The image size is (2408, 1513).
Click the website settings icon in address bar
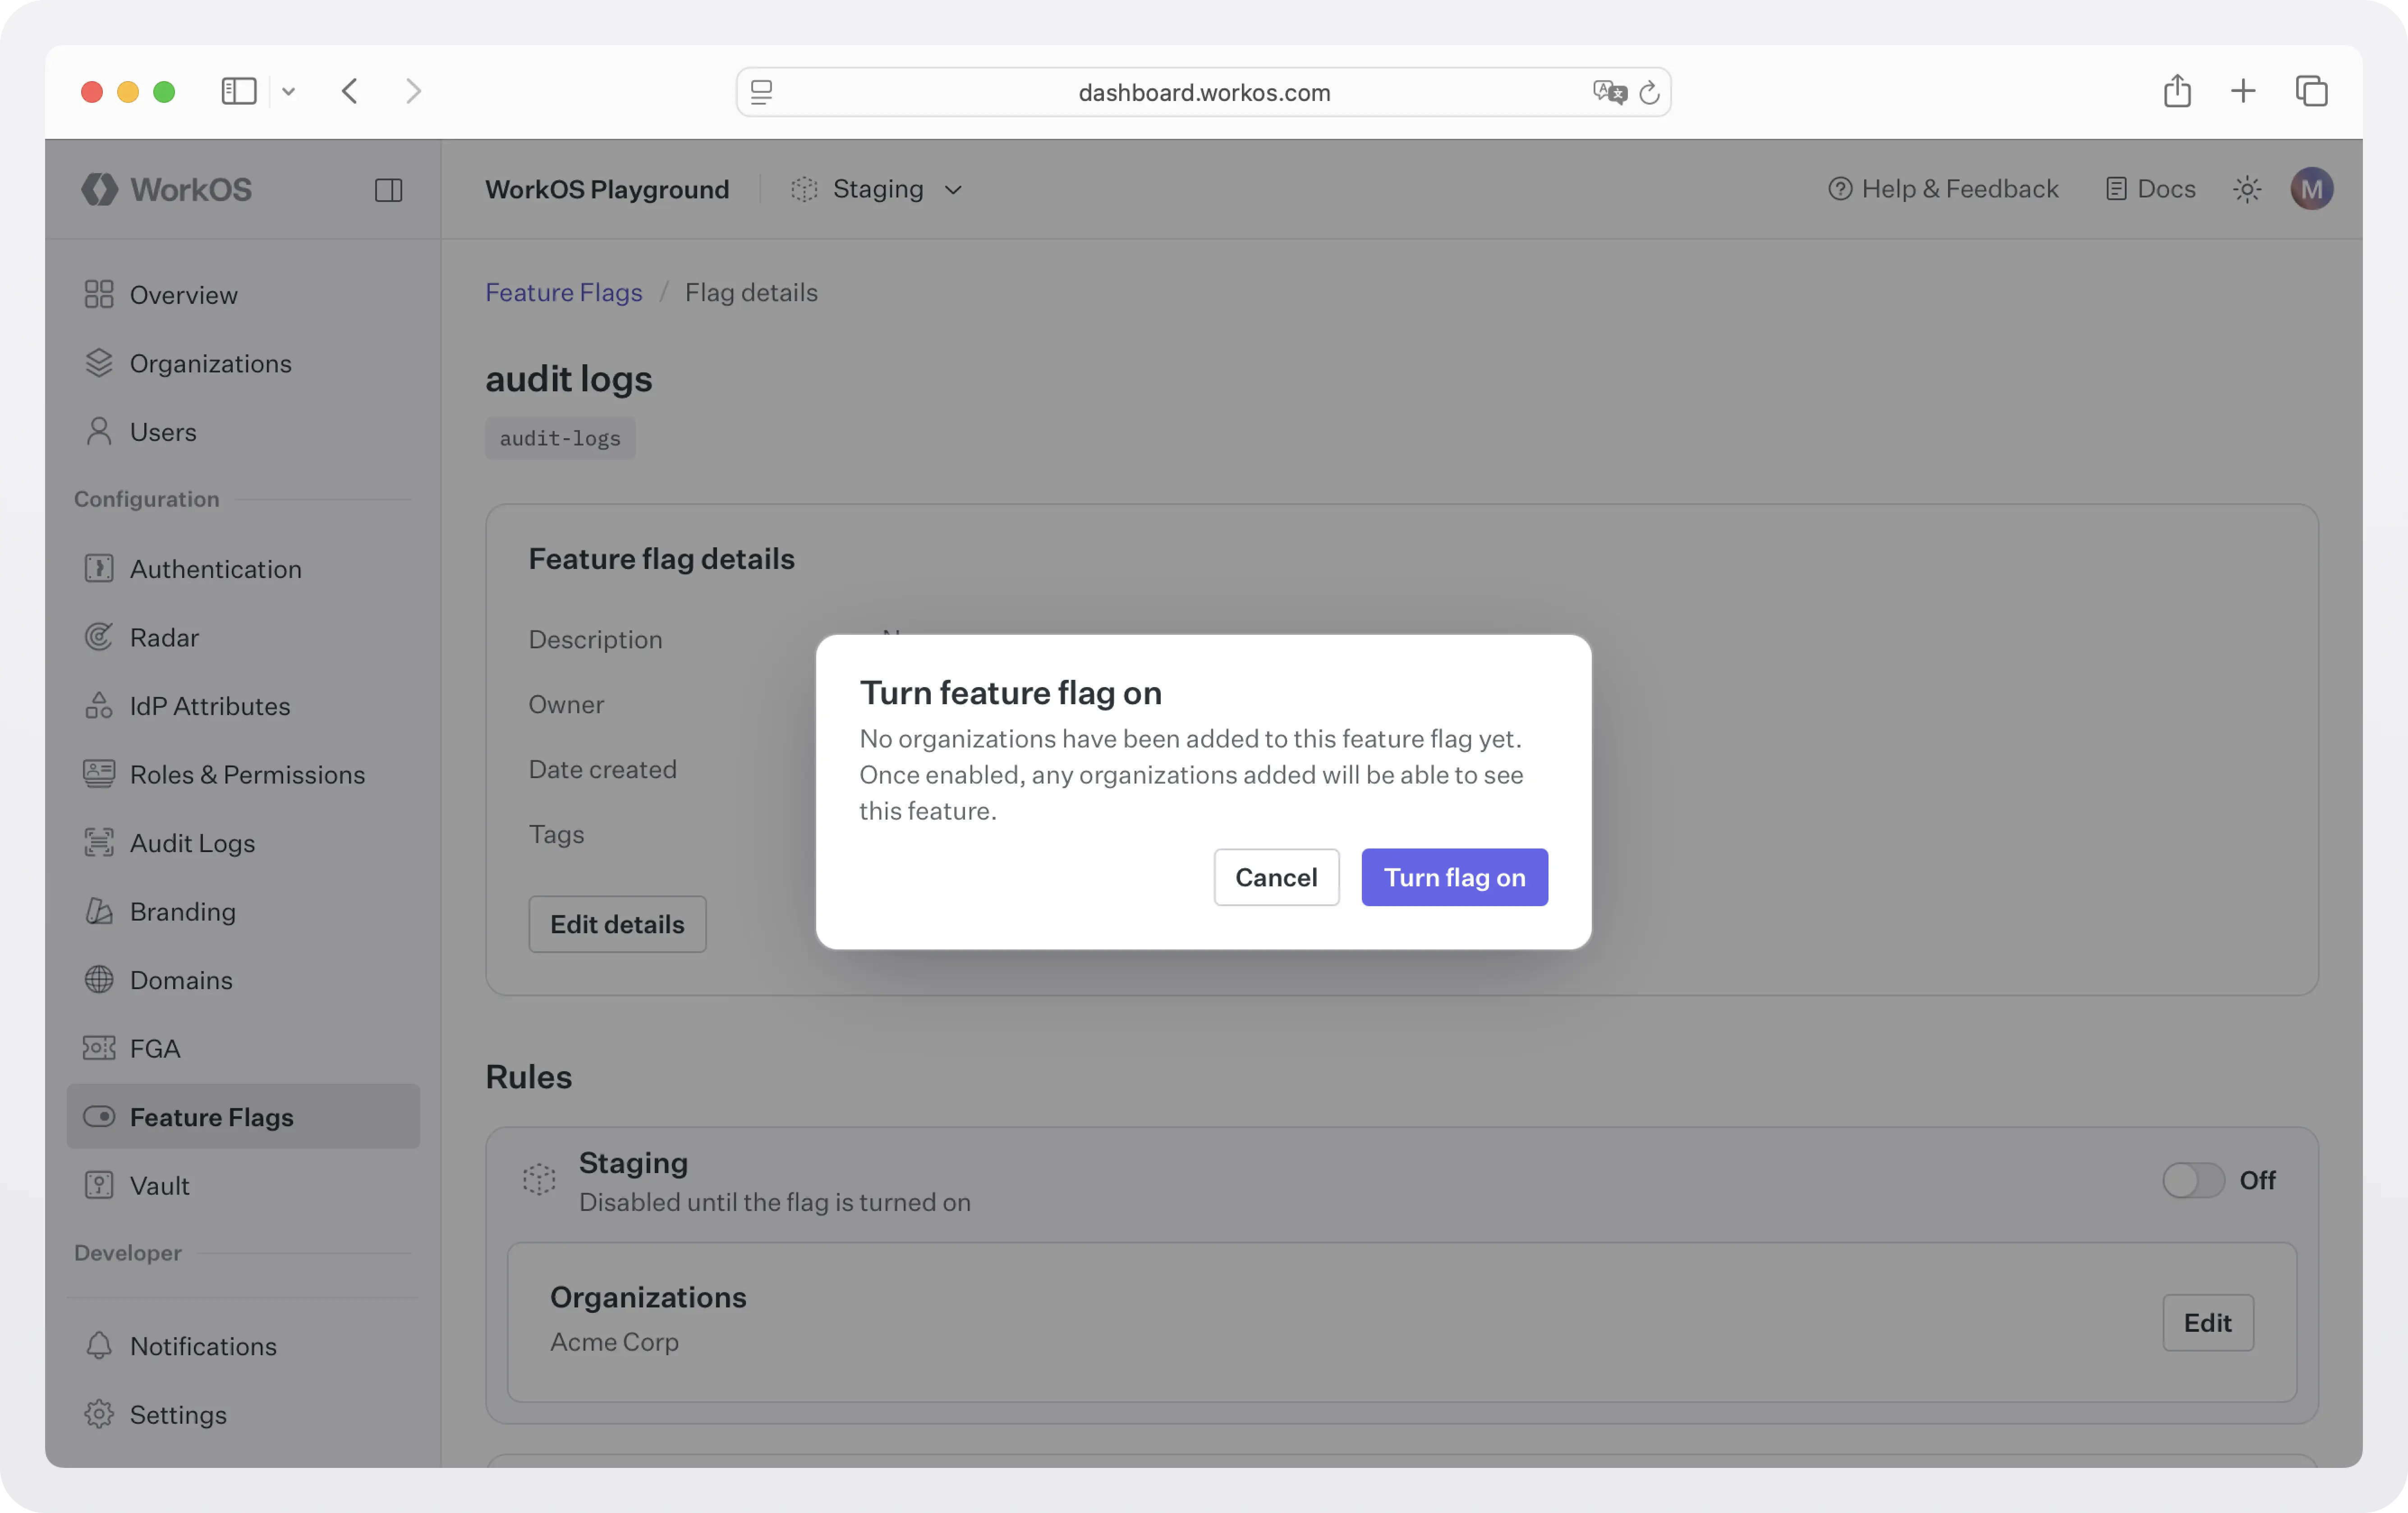(x=761, y=92)
